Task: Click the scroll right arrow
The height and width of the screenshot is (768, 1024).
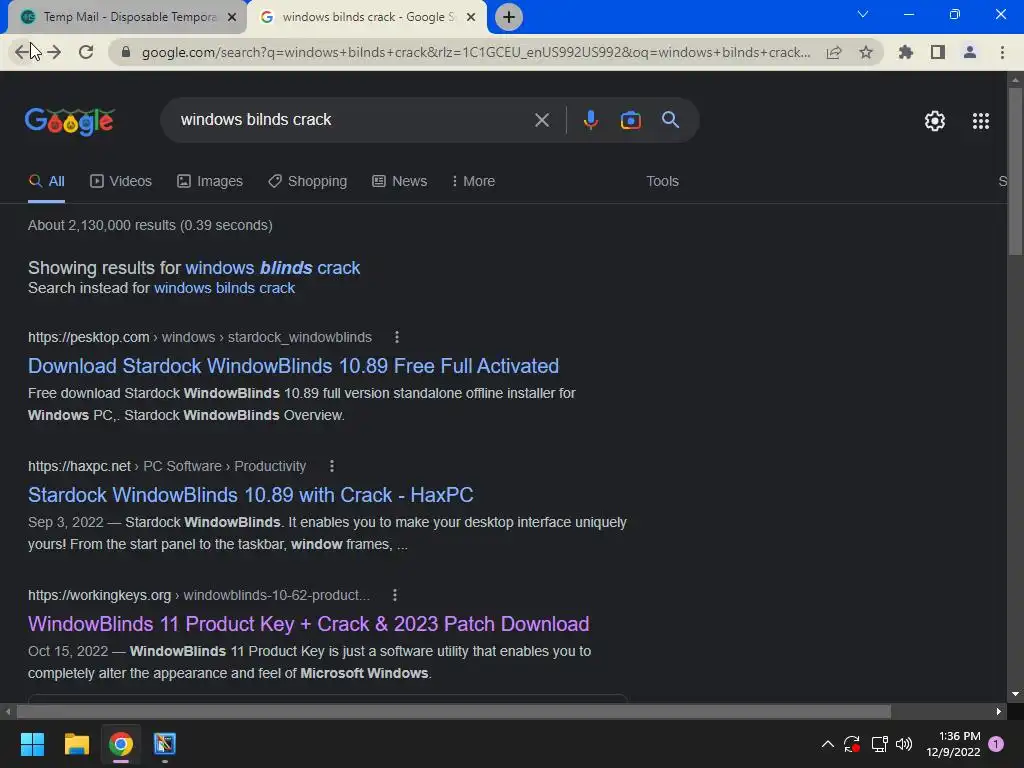Action: click(999, 711)
